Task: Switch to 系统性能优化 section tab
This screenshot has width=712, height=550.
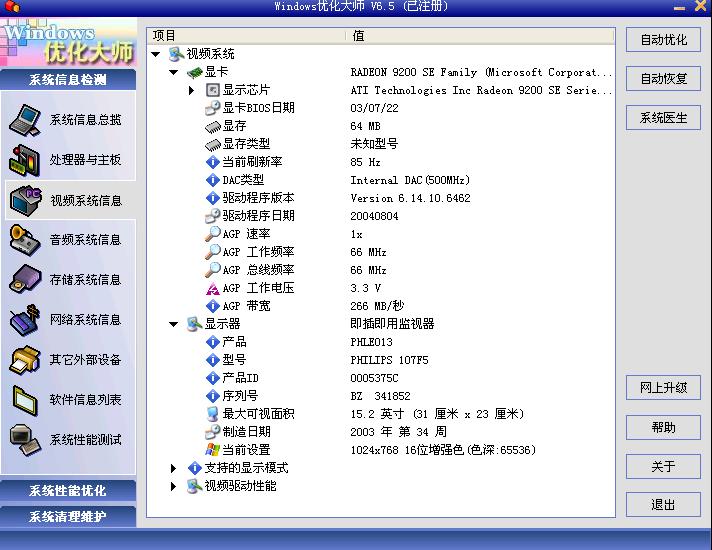Action: (x=68, y=491)
